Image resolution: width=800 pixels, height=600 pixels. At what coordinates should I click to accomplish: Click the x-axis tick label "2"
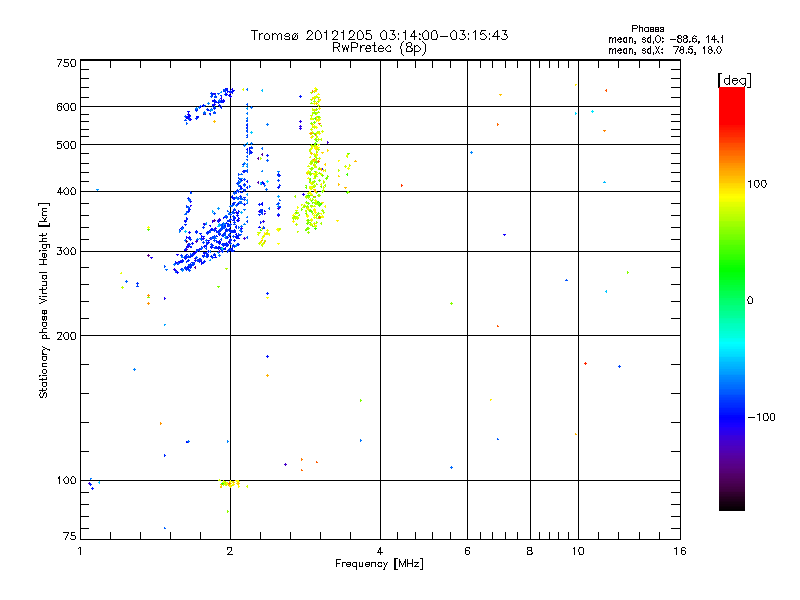(x=230, y=551)
